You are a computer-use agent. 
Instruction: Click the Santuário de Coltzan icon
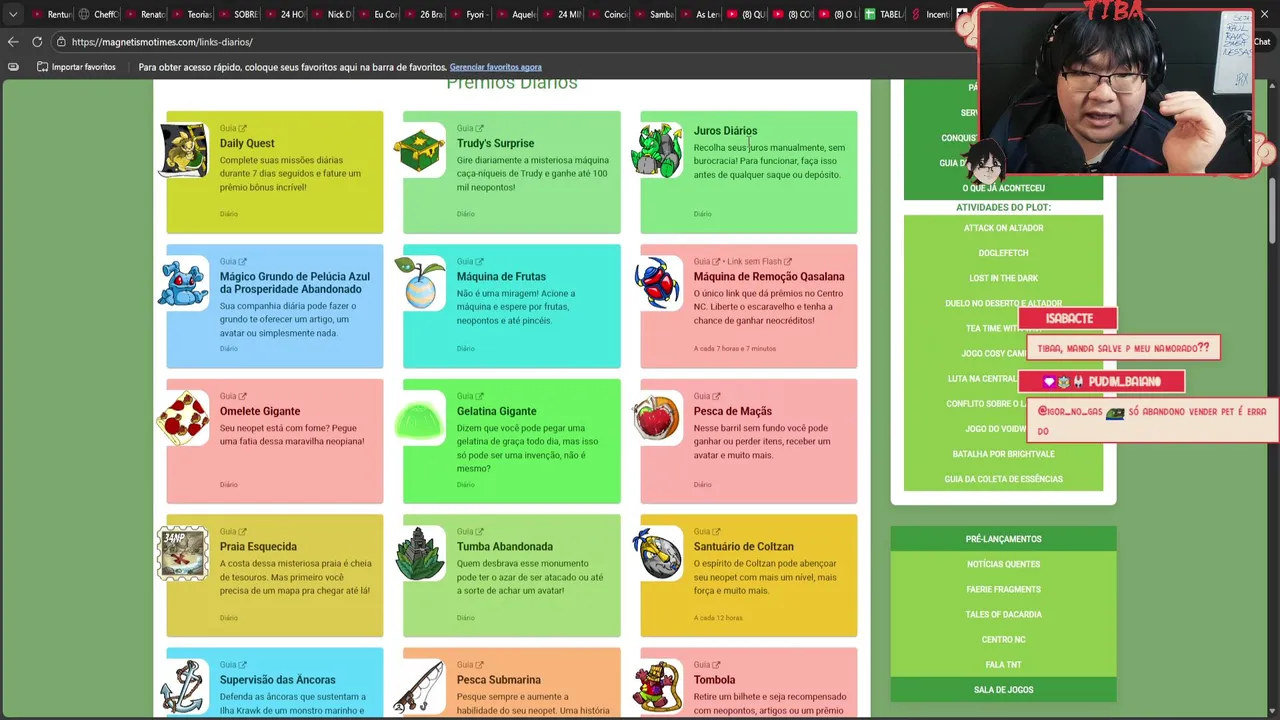[657, 553]
